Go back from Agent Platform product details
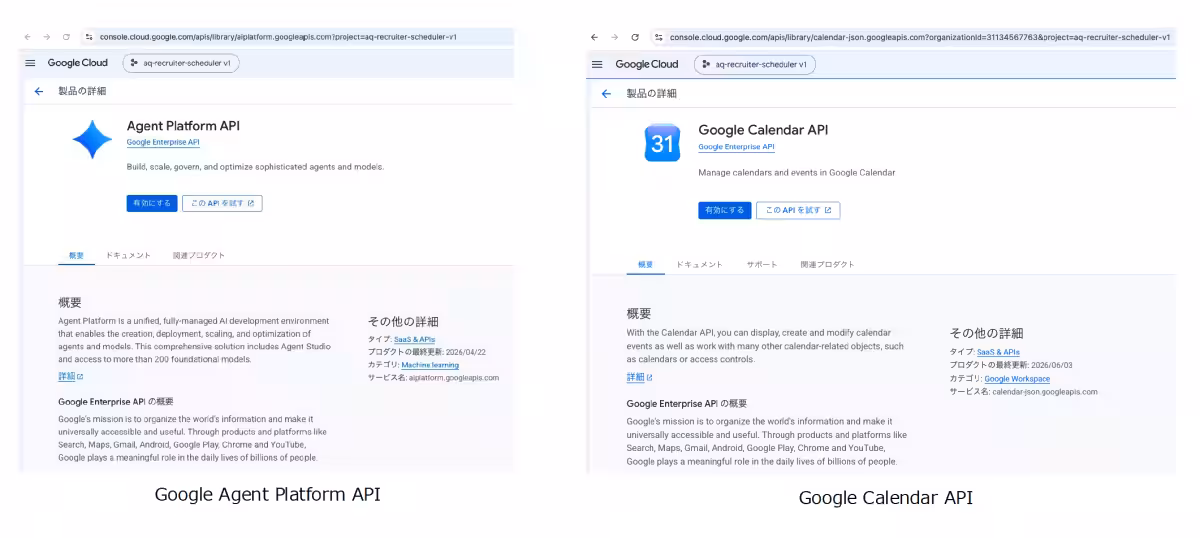This screenshot has height=538, width=1200. point(39,91)
